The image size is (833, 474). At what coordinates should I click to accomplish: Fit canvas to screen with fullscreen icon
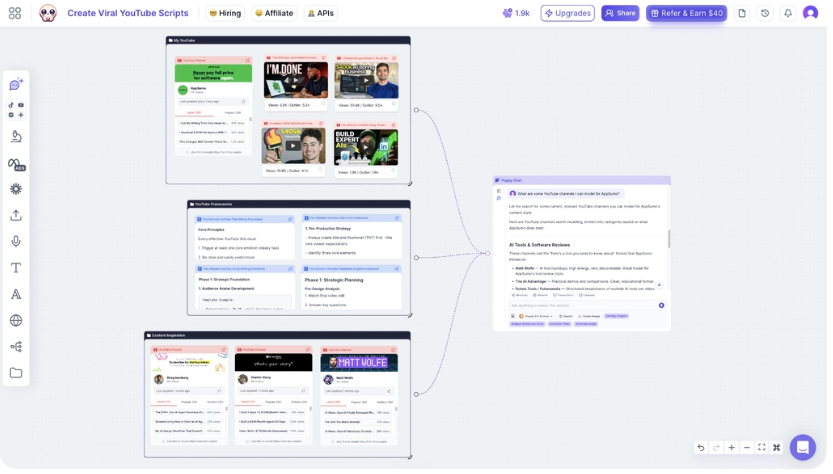[761, 447]
